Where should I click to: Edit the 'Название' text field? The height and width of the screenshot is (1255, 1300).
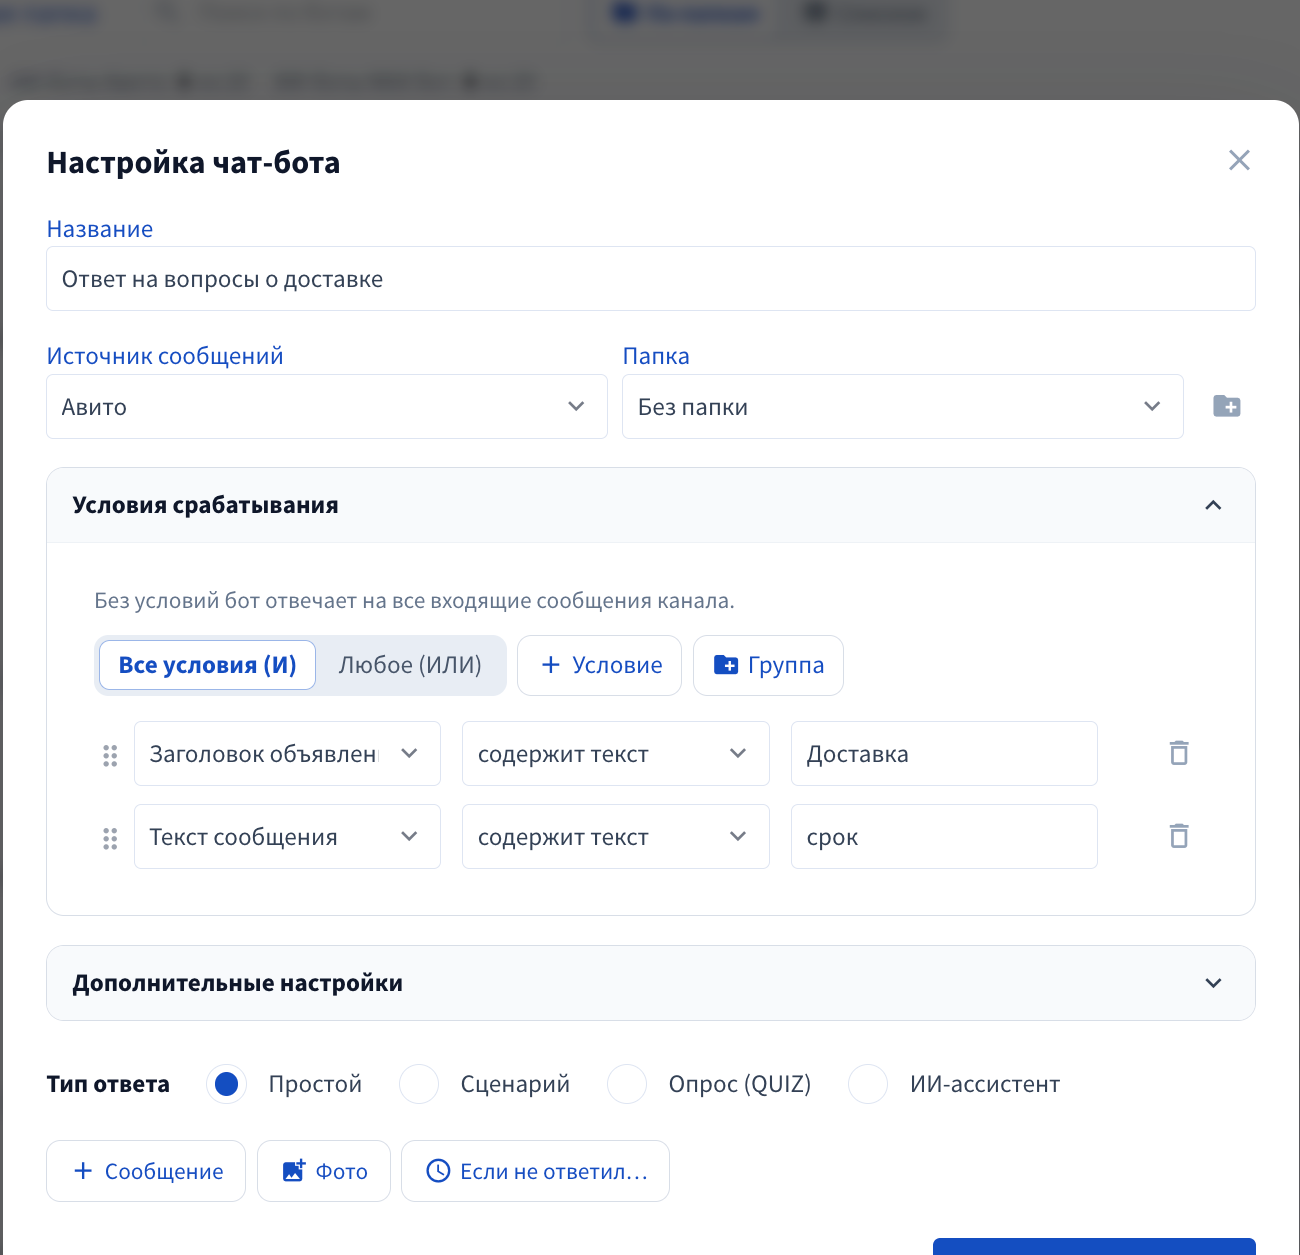(651, 278)
